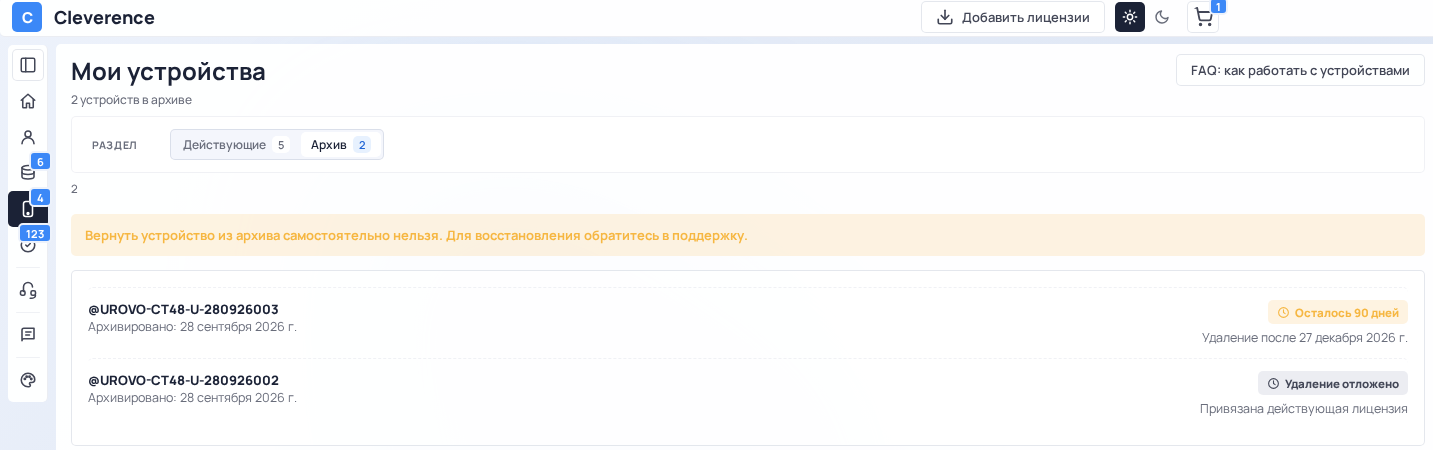Select the devices icon with badge 4
1433x450 pixels.
pos(28,208)
